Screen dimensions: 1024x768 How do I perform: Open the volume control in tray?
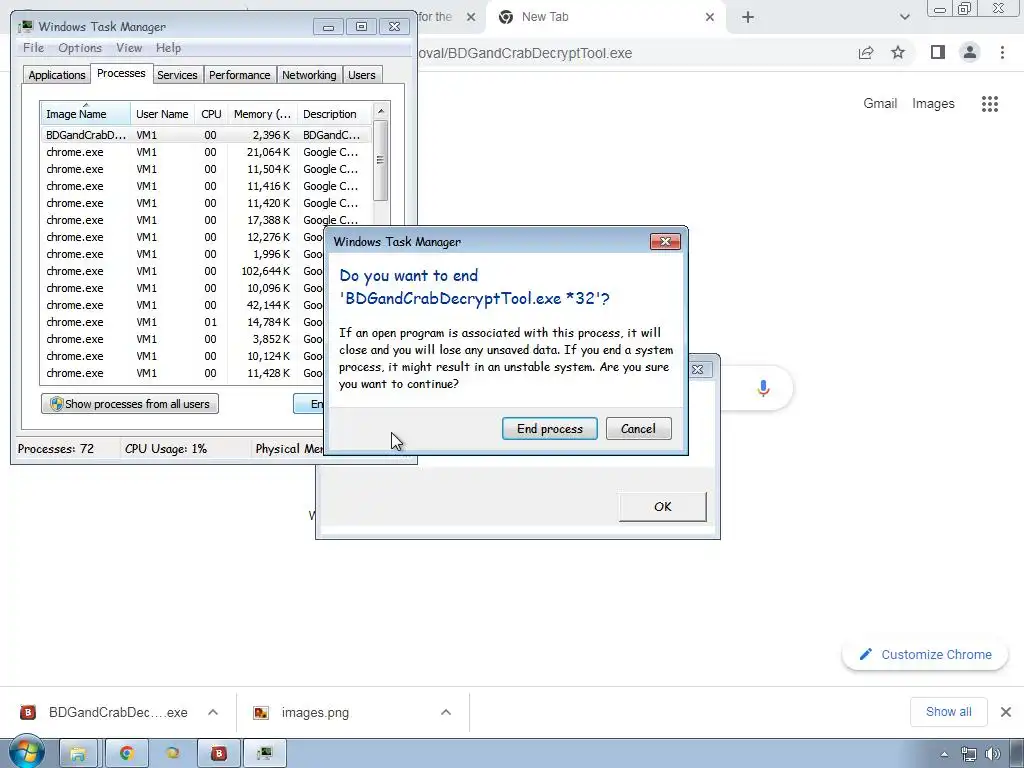tap(993, 754)
